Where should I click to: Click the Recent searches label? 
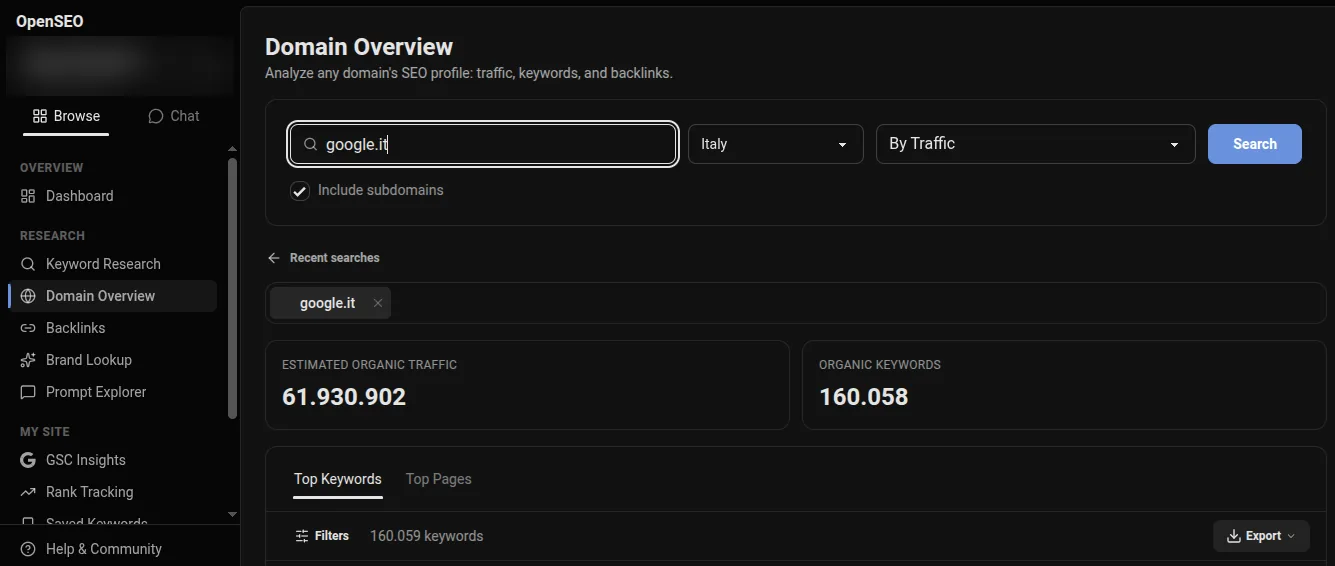(x=335, y=258)
